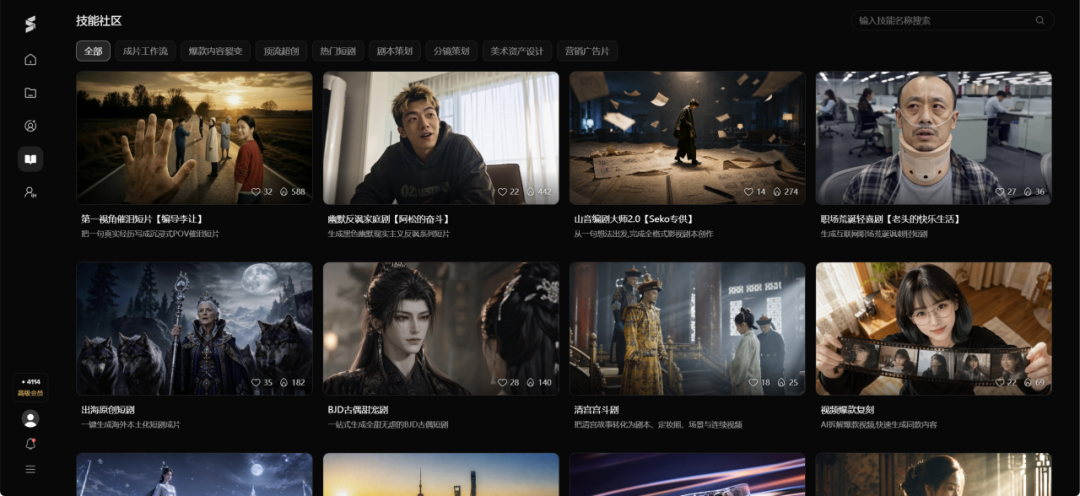
Task: Open thumbnail with flying paper sheets
Action: [x=687, y=138]
